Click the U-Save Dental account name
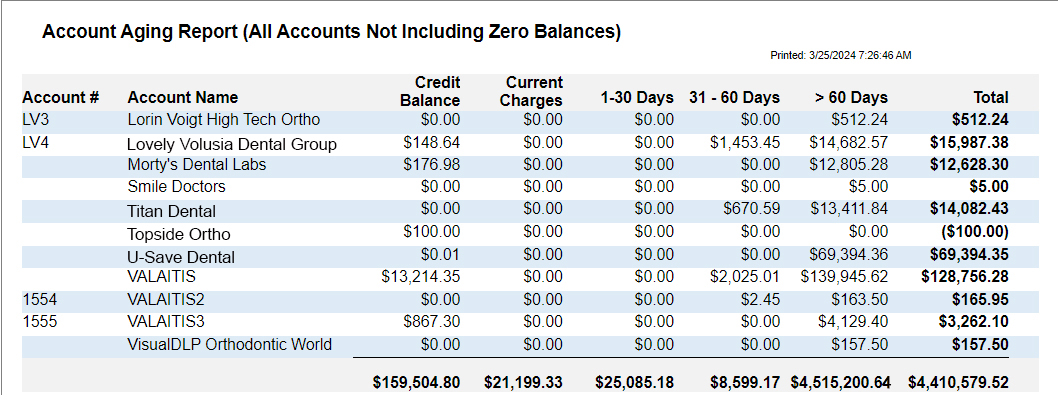The image size is (1058, 401). tap(181, 257)
